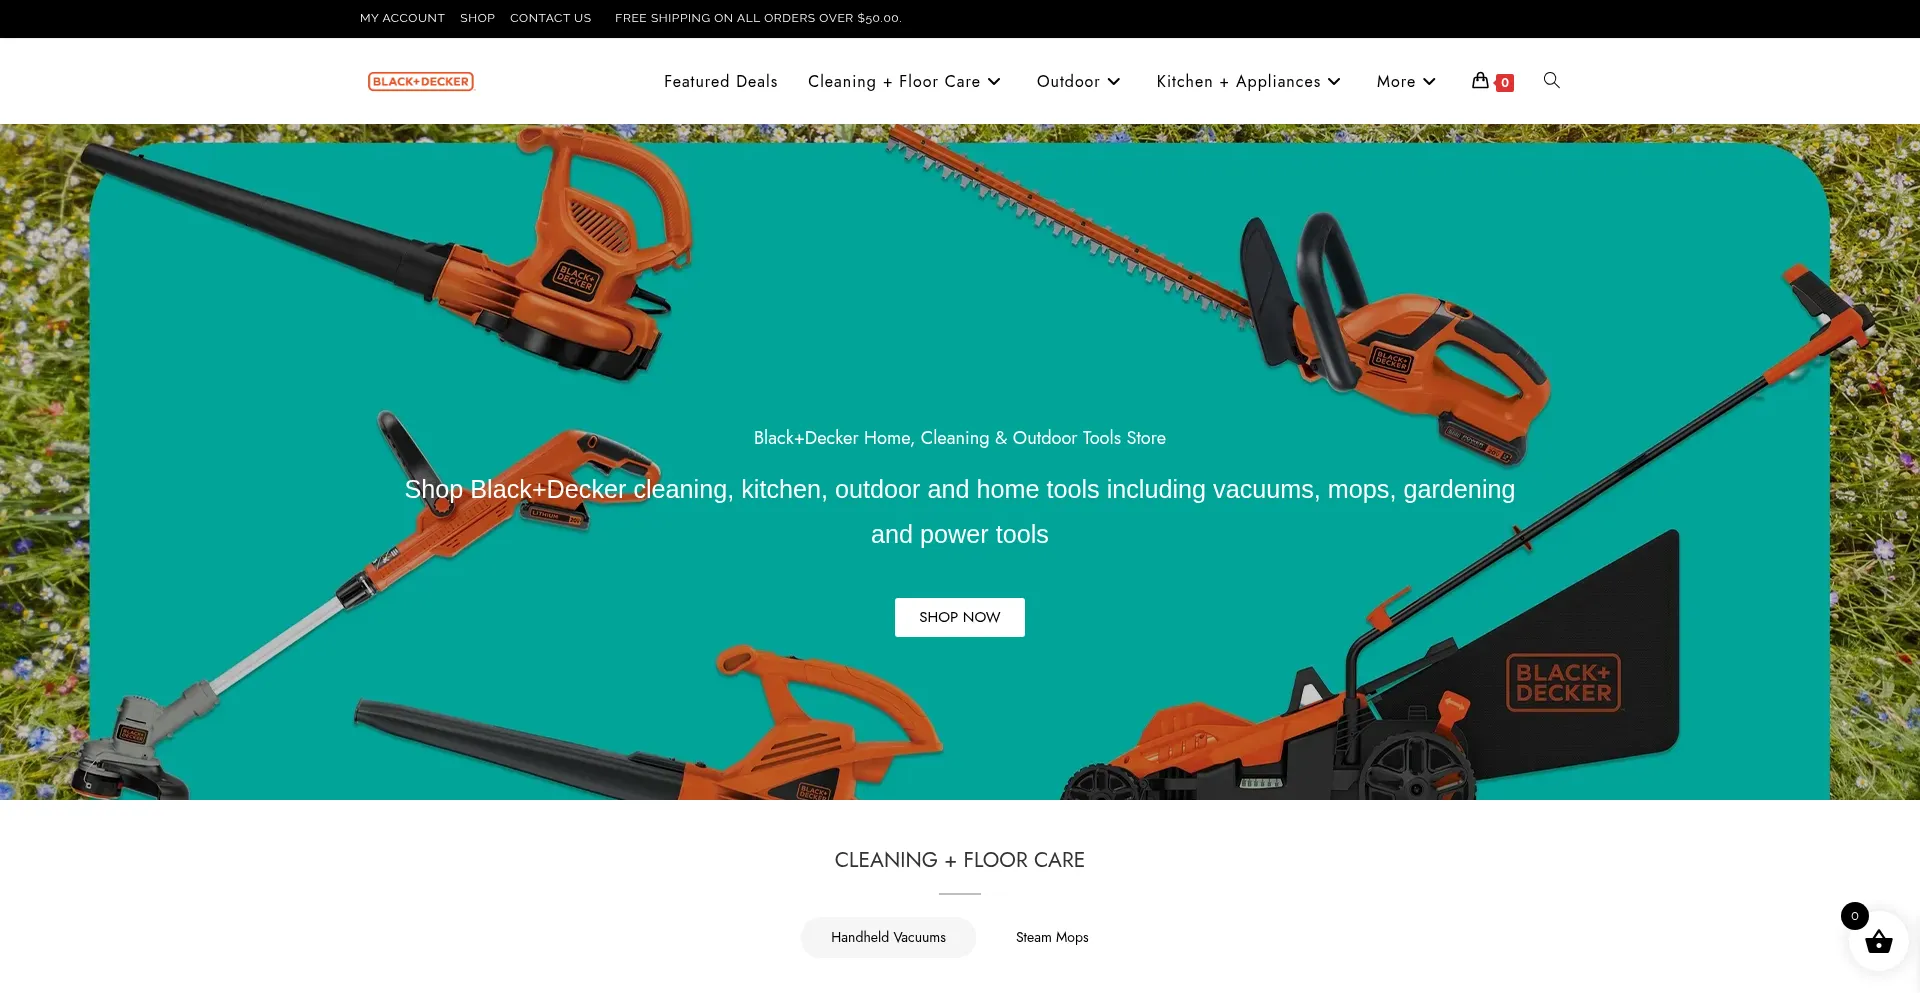The height and width of the screenshot is (993, 1920).
Task: Click the cart count badge in header
Action: click(1504, 83)
